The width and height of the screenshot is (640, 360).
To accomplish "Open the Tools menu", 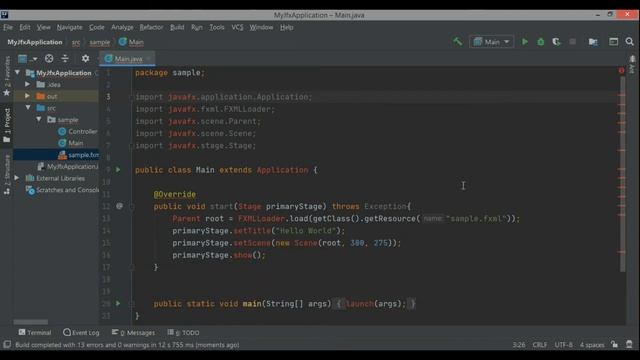I will coord(217,27).
